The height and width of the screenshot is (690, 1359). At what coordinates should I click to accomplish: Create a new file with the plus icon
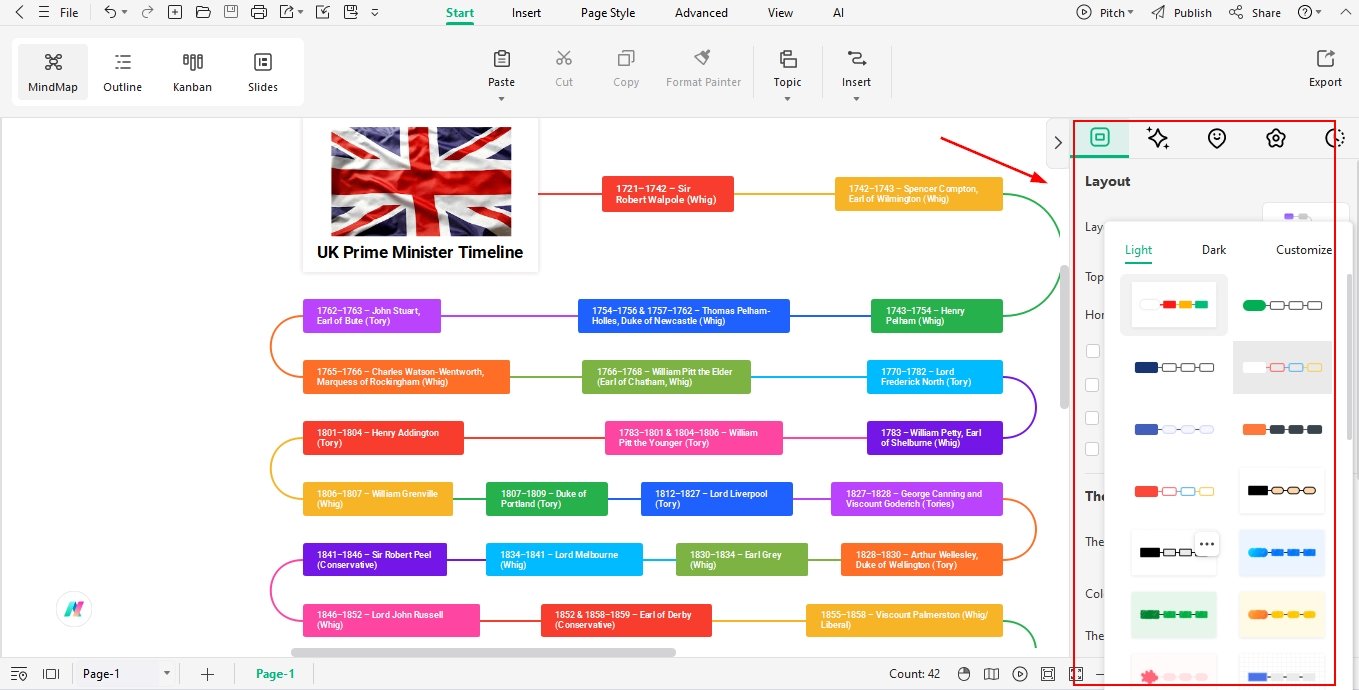175,13
